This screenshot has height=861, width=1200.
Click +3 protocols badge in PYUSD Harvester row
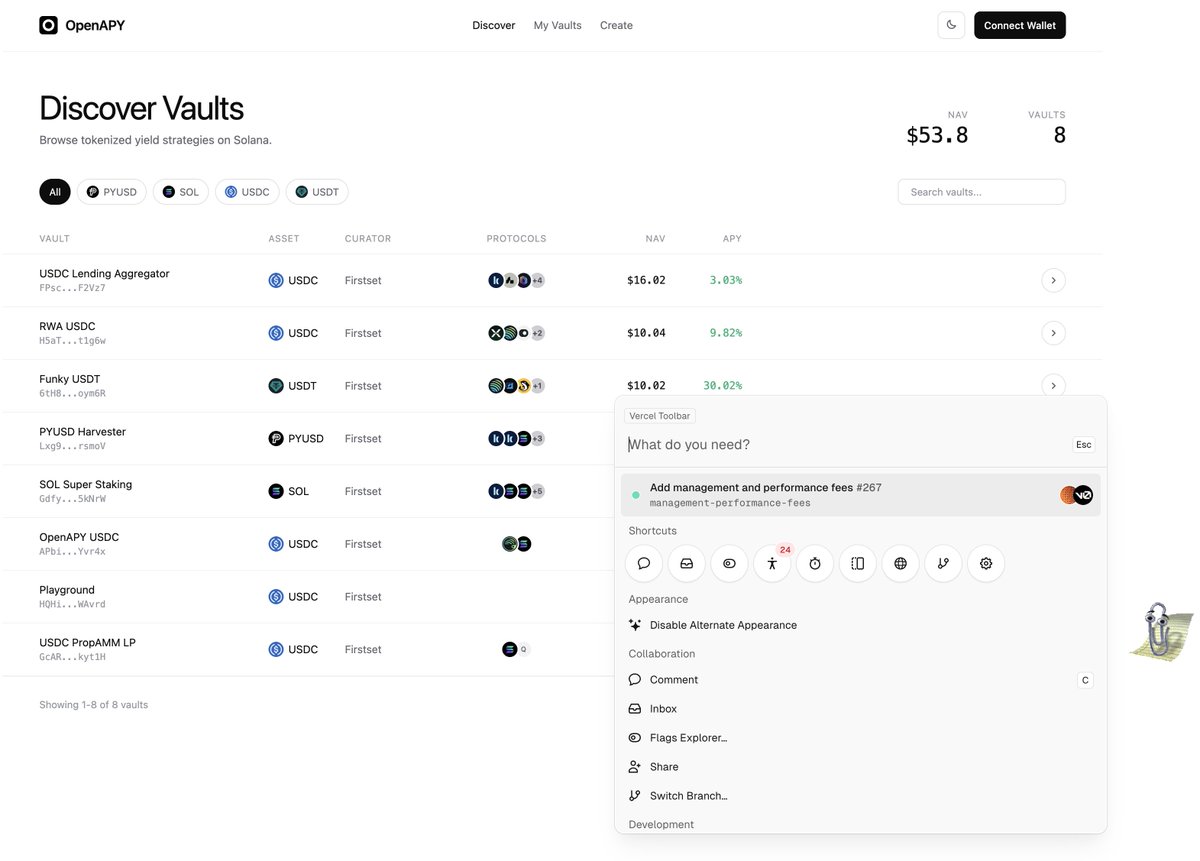click(x=537, y=439)
